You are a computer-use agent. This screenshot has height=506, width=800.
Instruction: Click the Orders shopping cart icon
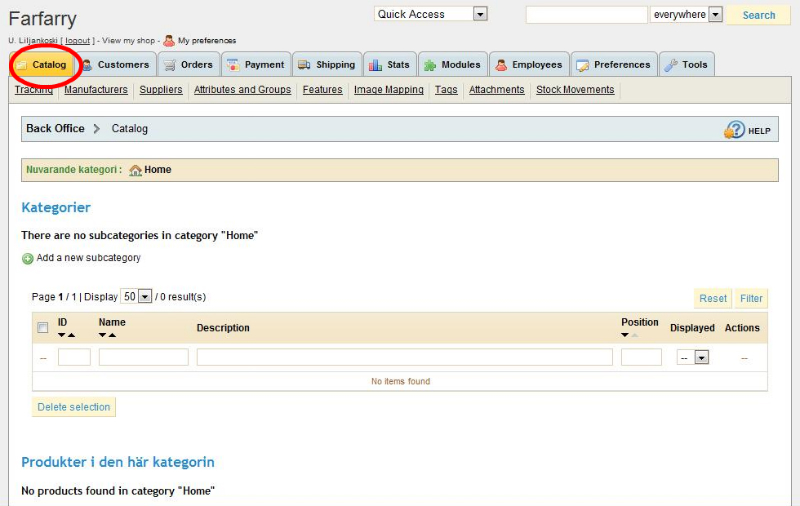[170, 65]
